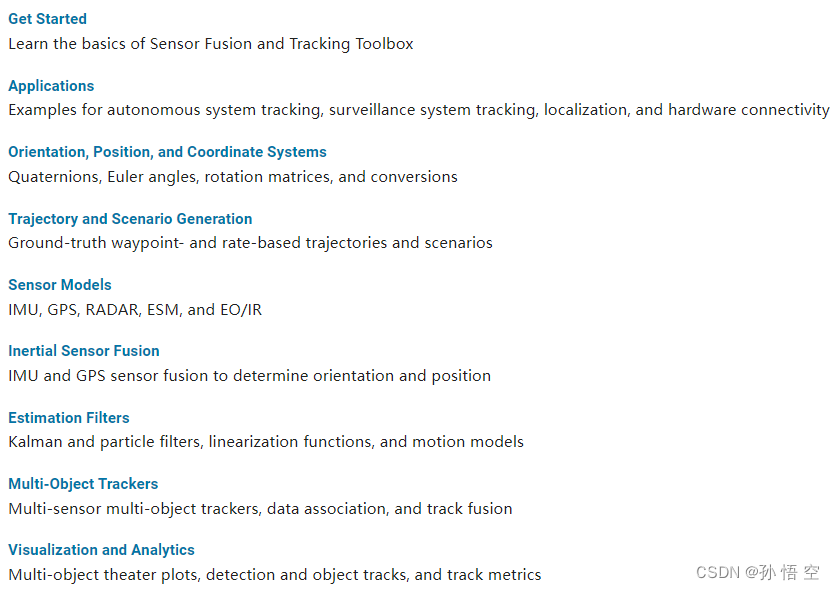This screenshot has width=835, height=590.
Task: Click the Quaternions, Euler angles description
Action: pyautogui.click(x=233, y=176)
